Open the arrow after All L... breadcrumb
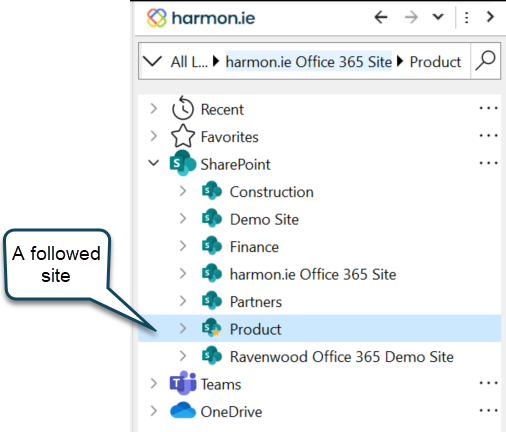506x432 pixels. 216,61
